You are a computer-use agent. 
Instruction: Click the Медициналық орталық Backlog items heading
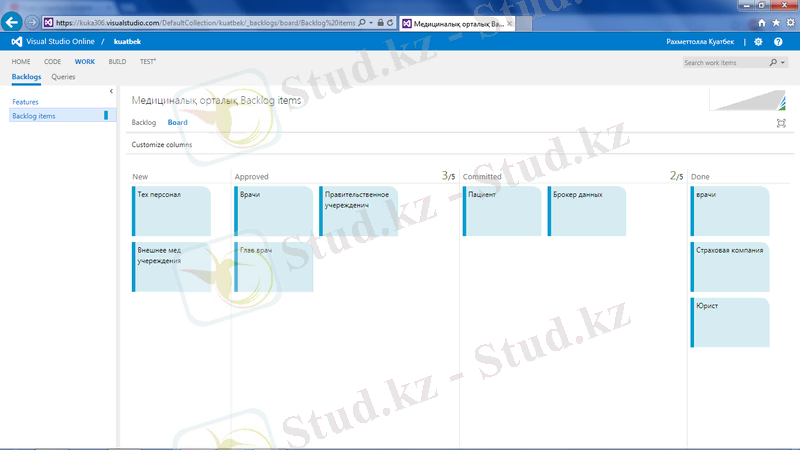click(216, 101)
